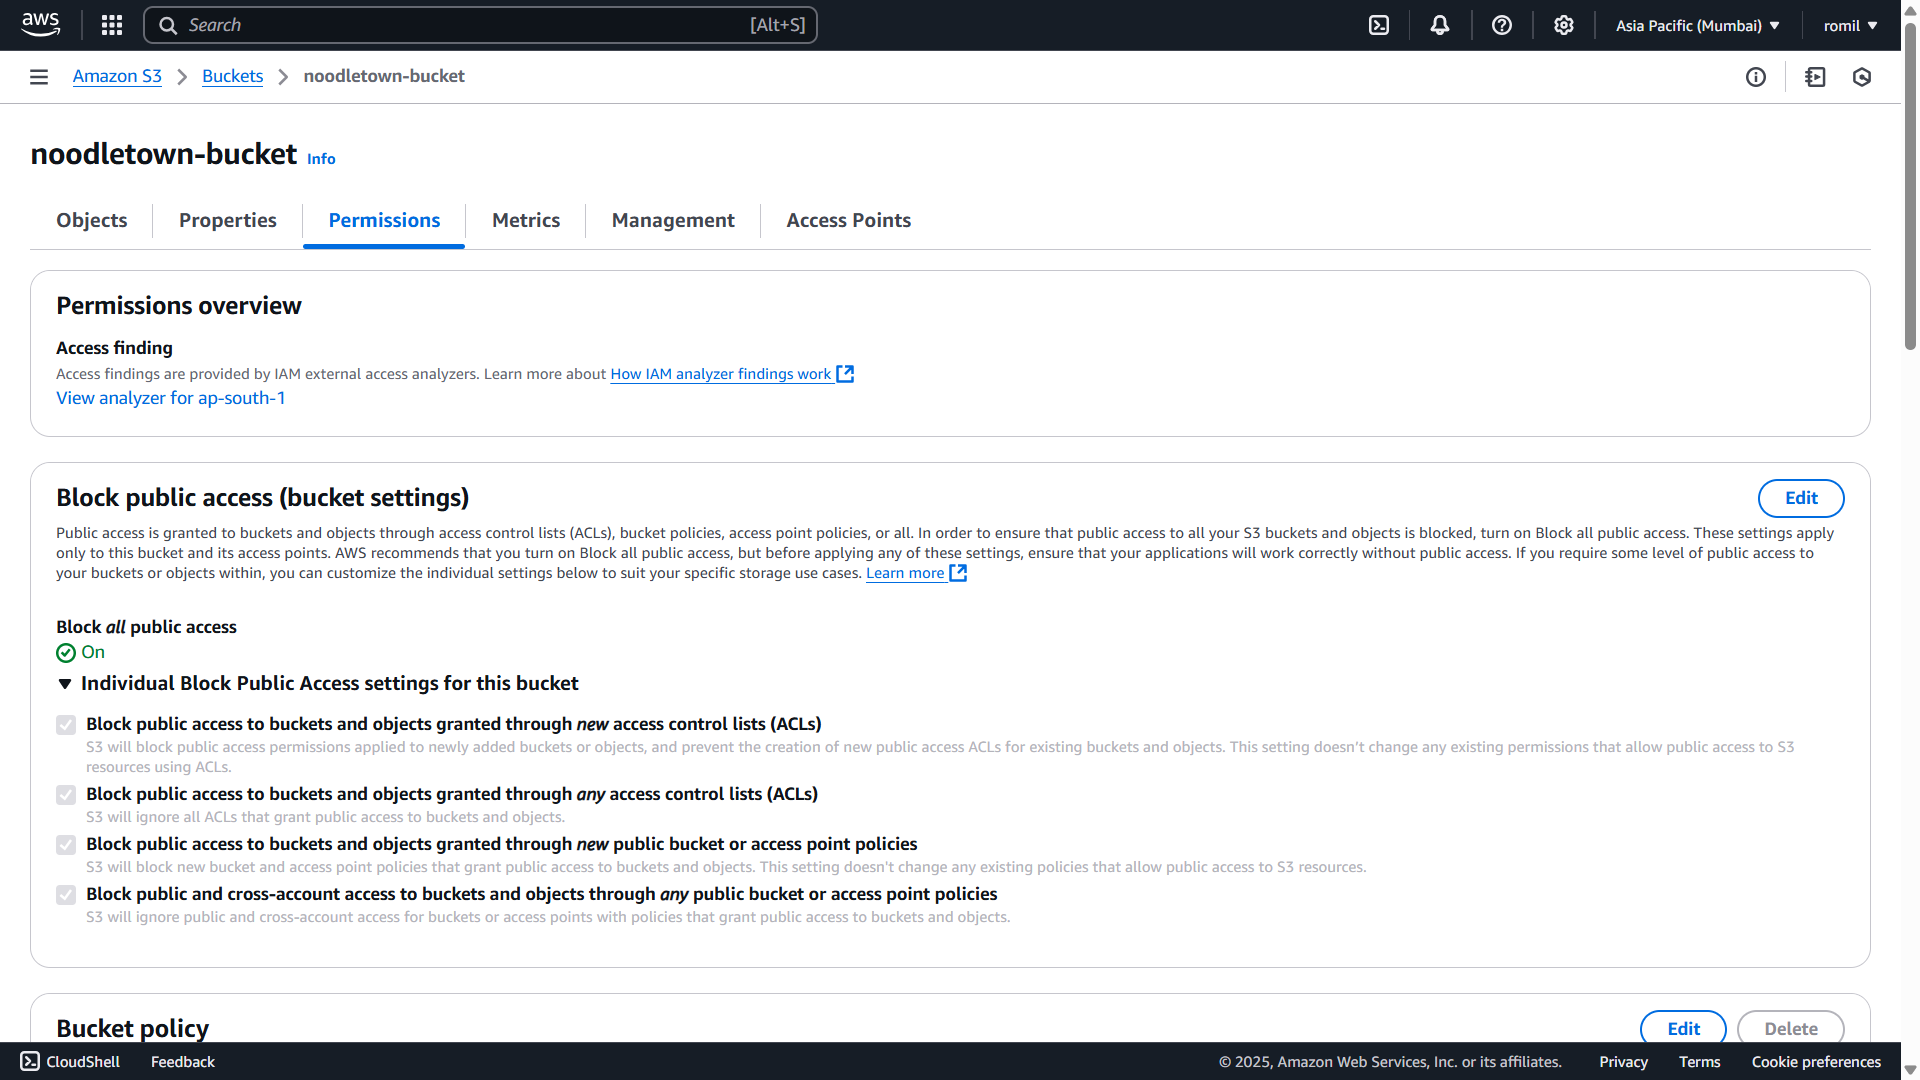Image resolution: width=1920 pixels, height=1080 pixels.
Task: Toggle the 'any public bucket or access point policies' checkbox
Action: [66, 895]
